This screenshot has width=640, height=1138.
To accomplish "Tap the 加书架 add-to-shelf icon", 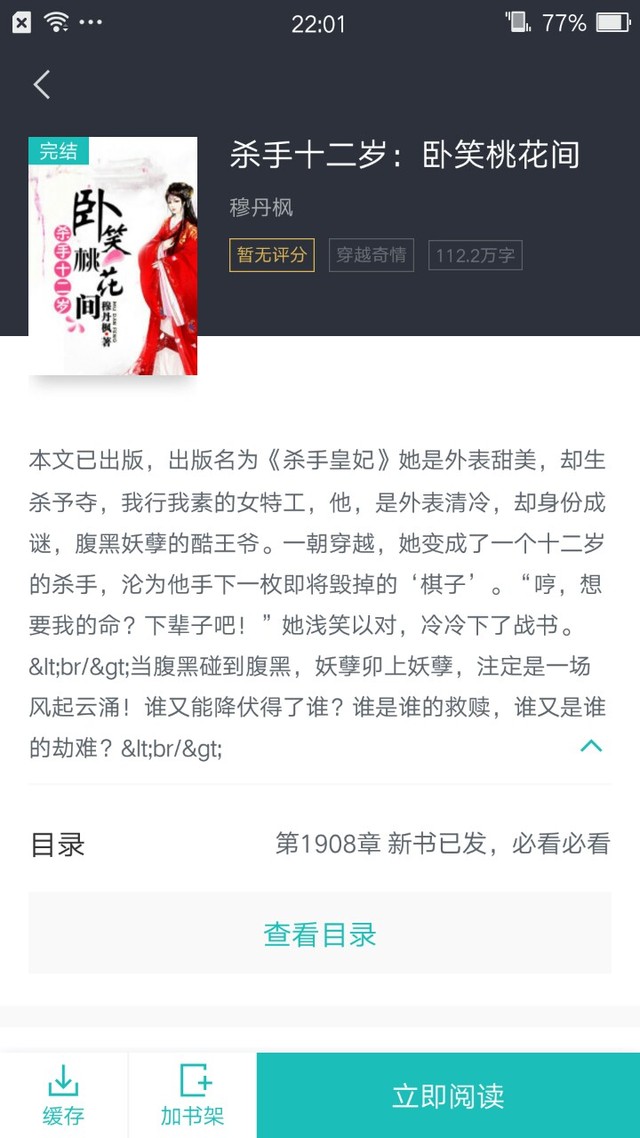I will (192, 1094).
